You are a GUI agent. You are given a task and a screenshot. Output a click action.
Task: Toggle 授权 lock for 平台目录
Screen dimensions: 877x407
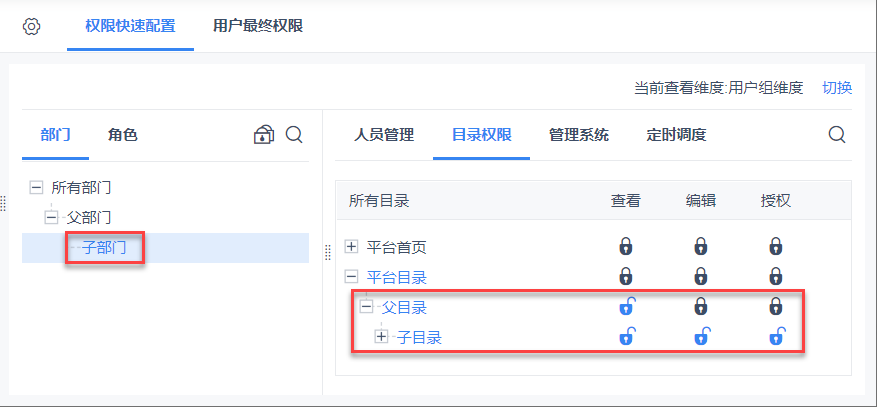pos(776,276)
